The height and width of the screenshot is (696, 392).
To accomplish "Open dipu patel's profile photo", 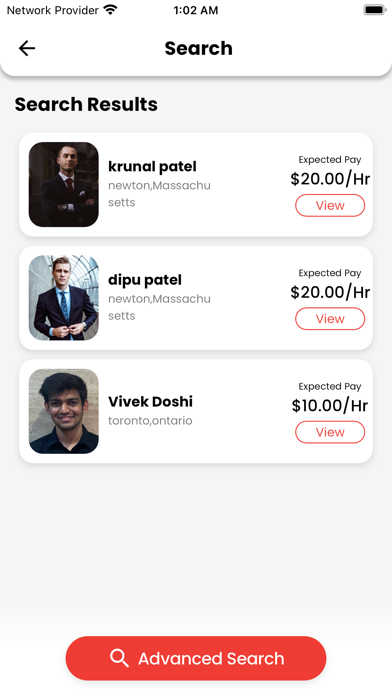I will coord(63,298).
